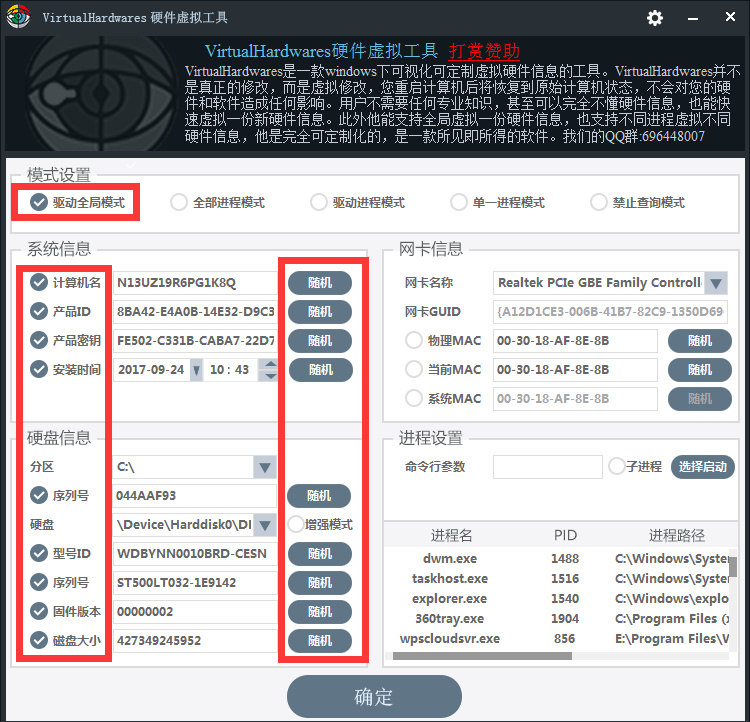750x722 pixels.
Task: Click the process list vertical scrollbar
Action: point(733,566)
